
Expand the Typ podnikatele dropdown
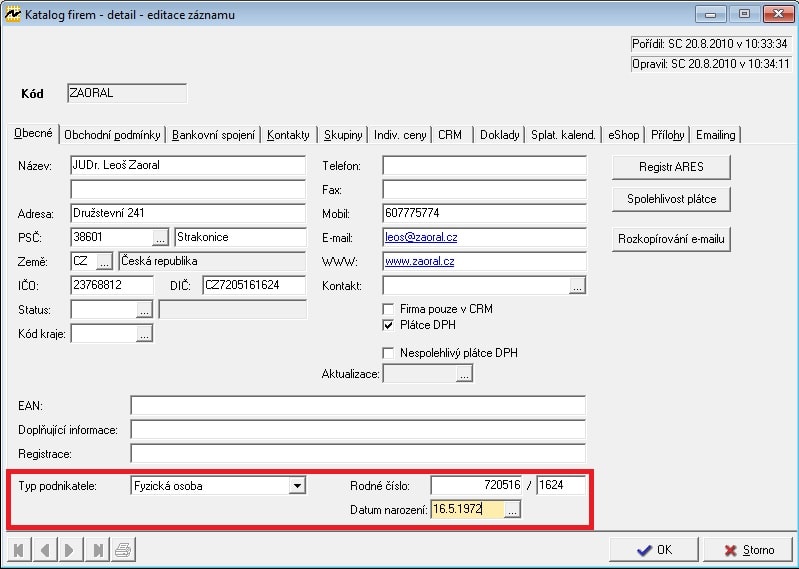[297, 485]
